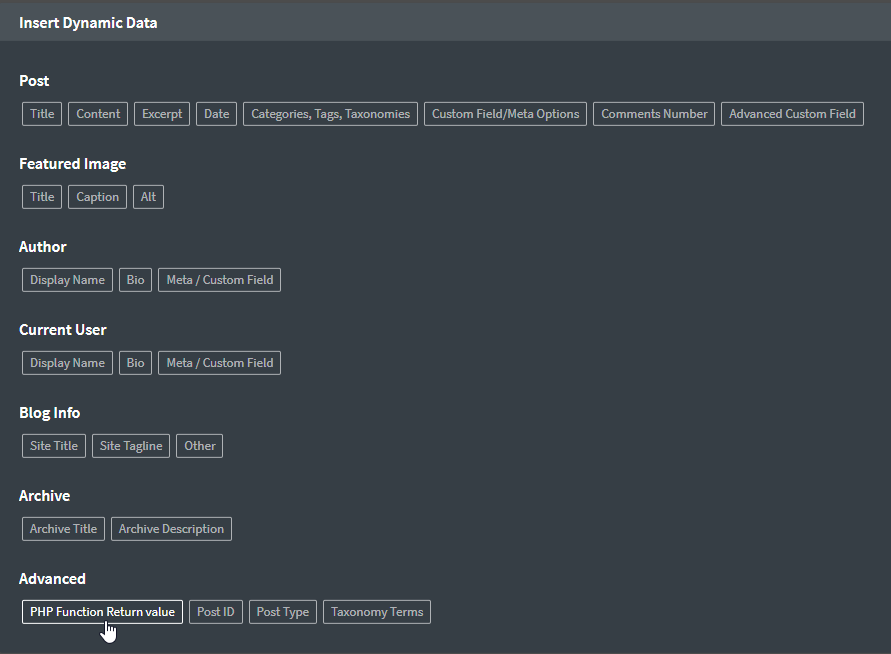Viewport: 891px width, 654px height.
Task: Click the Featured Image Alt button
Action: 148,197
